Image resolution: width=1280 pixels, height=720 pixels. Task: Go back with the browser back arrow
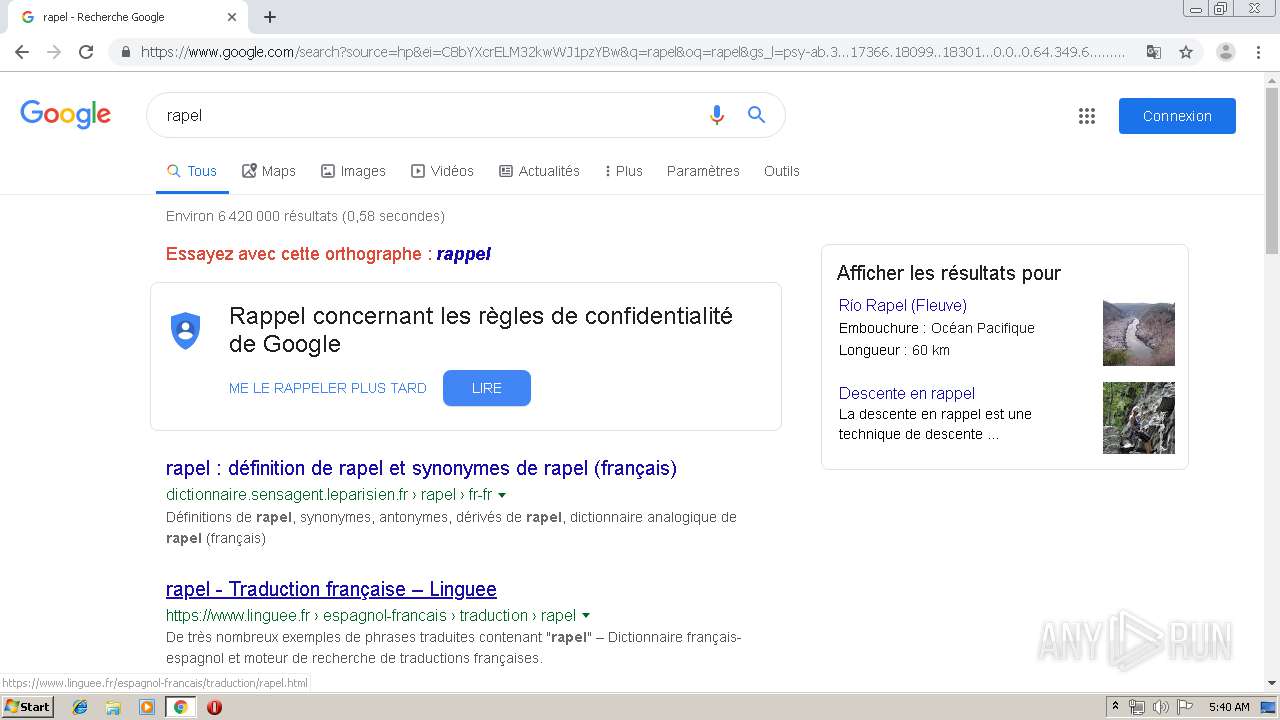click(22, 52)
